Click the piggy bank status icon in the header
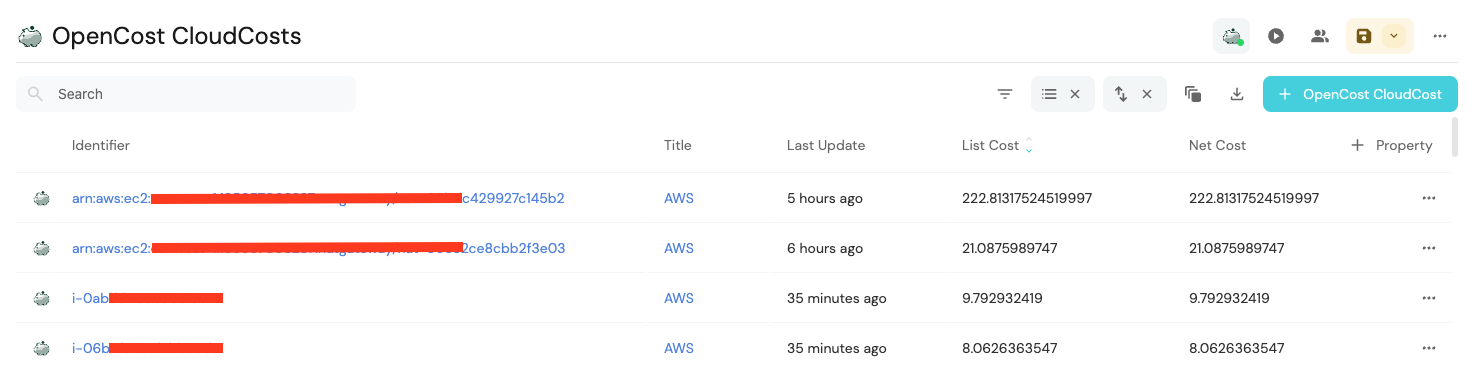This screenshot has height=367, width=1474. coord(1231,36)
